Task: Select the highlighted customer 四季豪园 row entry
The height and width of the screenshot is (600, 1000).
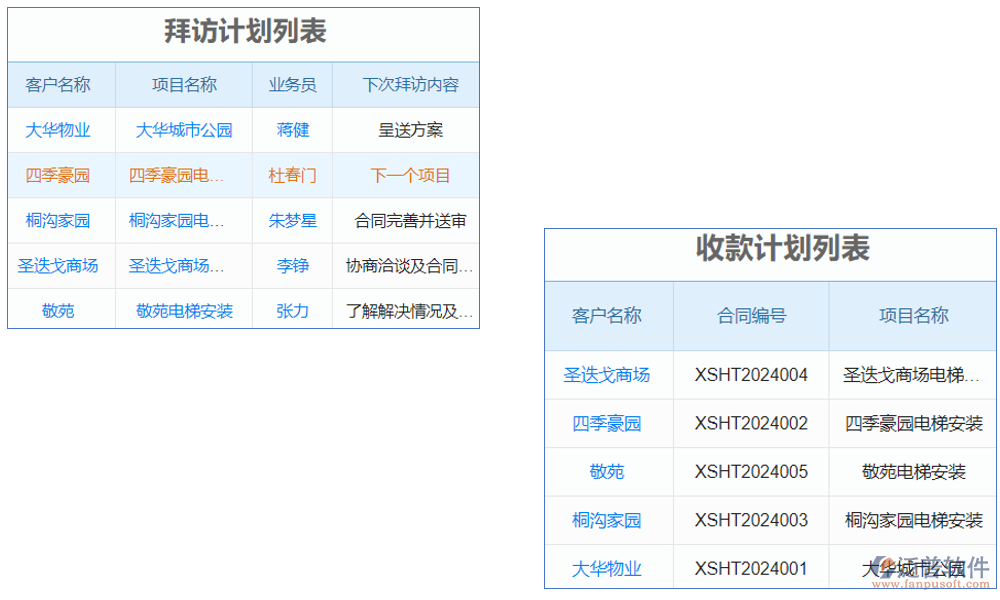Action: (60, 175)
